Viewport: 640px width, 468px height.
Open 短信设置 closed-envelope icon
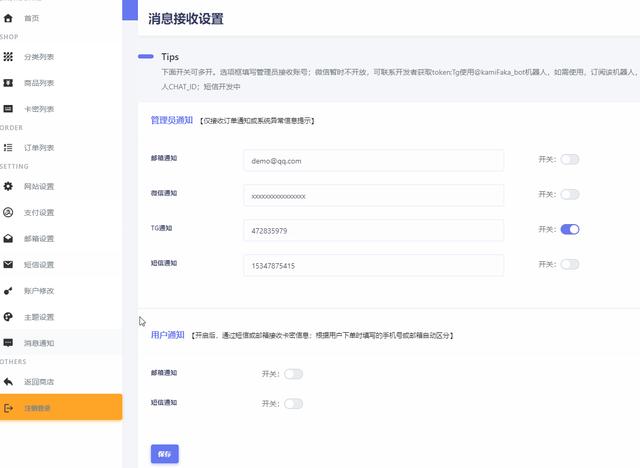coord(8,265)
